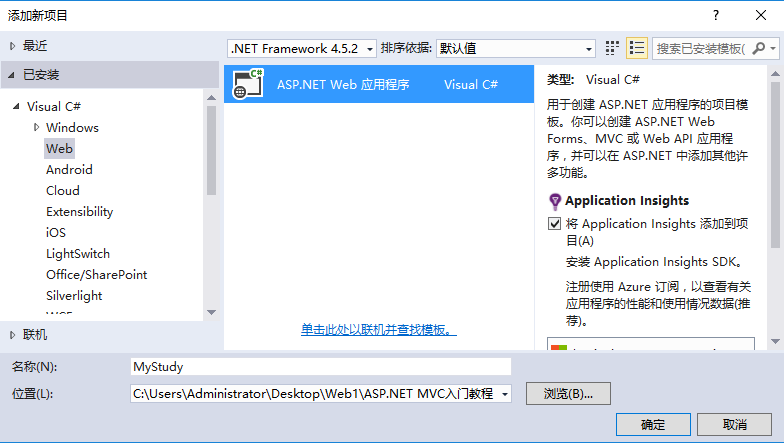Click the description pane scrollbar thumb
This screenshot has height=443, width=784.
click(776, 164)
